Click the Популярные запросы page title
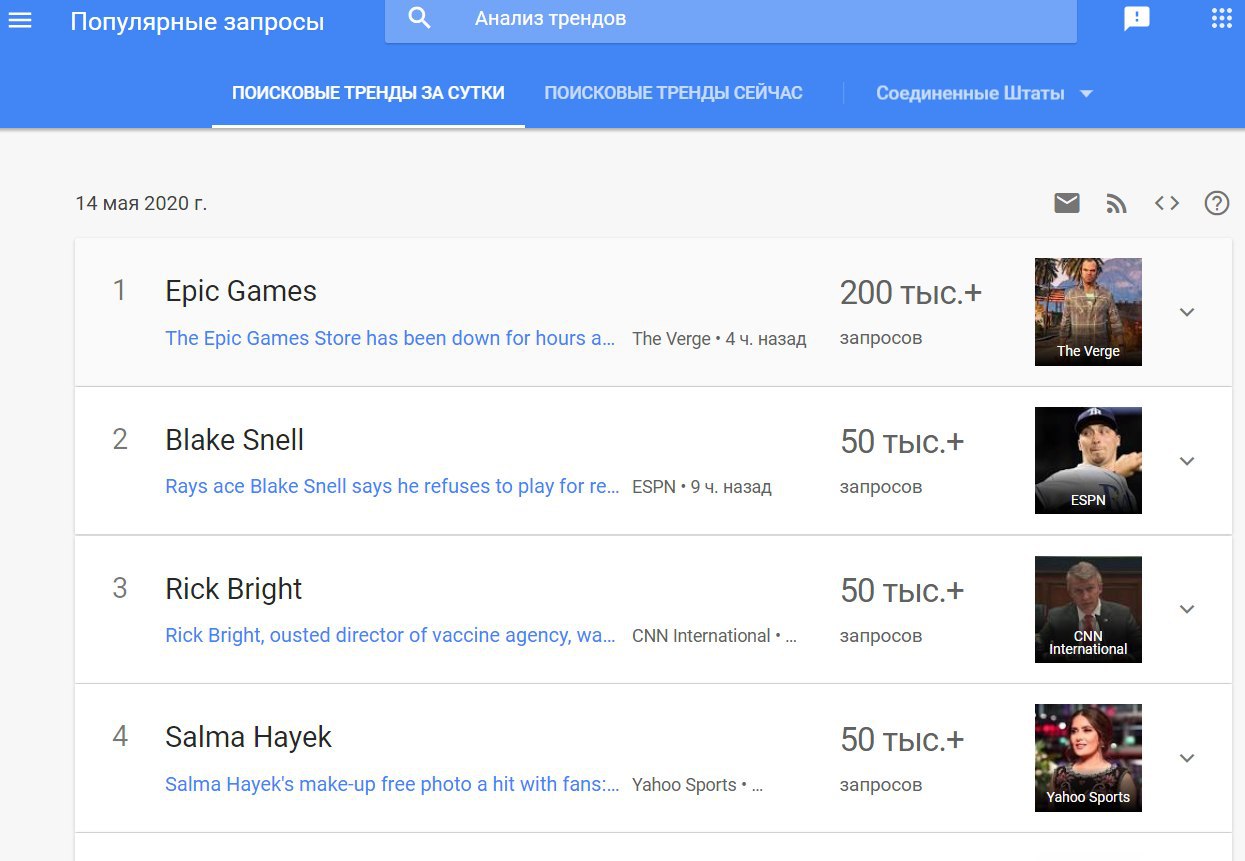The width and height of the screenshot is (1245, 861). coord(197,21)
